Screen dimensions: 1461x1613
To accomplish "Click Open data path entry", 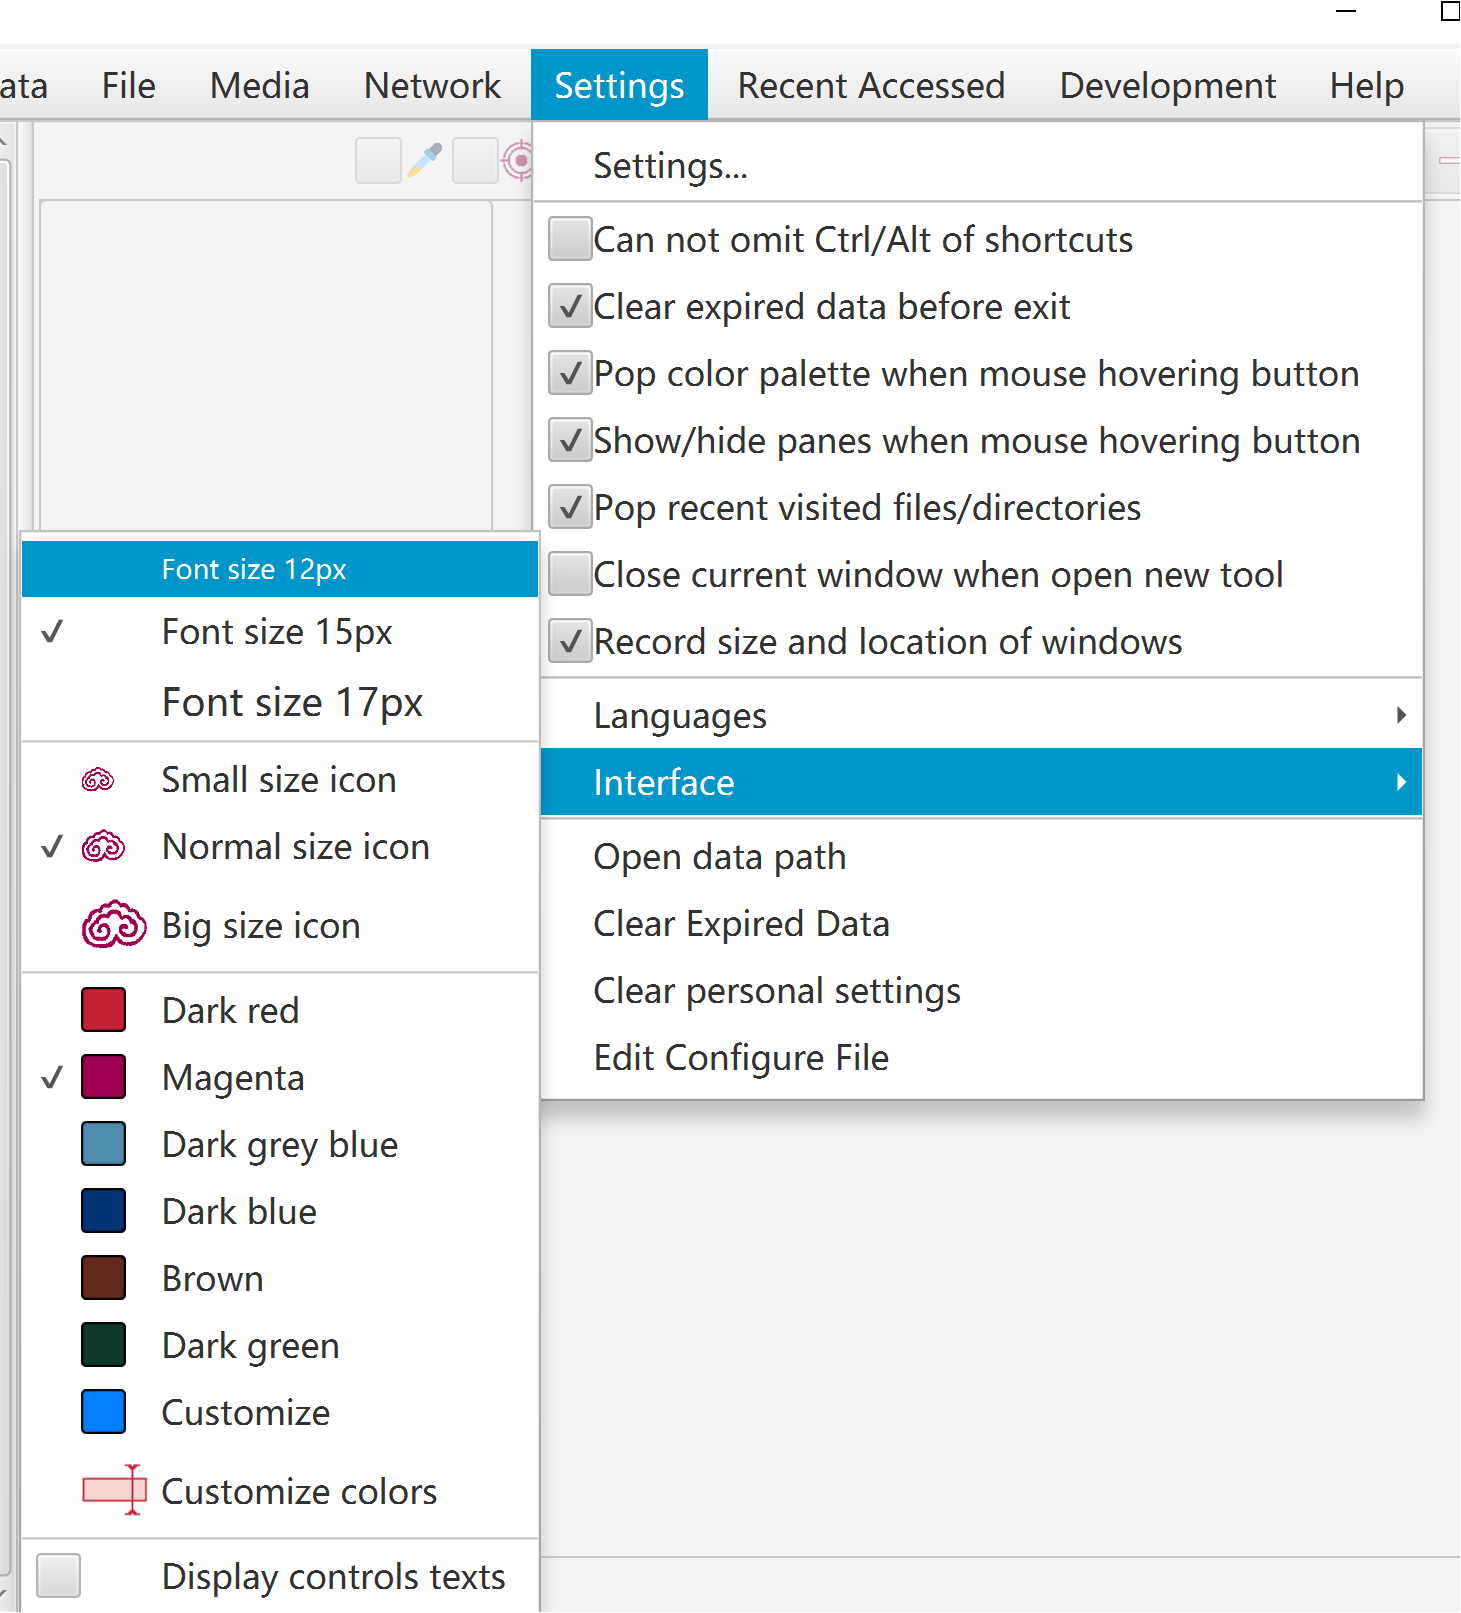I will pyautogui.click(x=719, y=857).
